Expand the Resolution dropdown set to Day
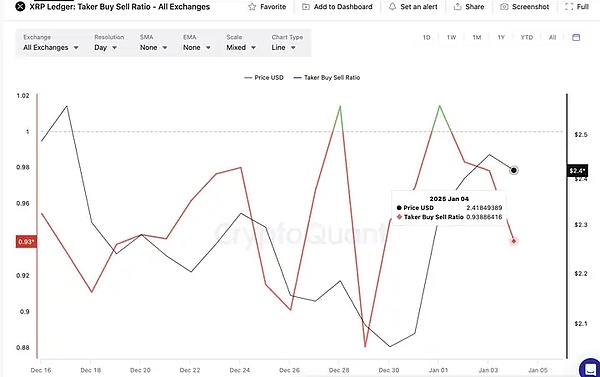 [106, 47]
